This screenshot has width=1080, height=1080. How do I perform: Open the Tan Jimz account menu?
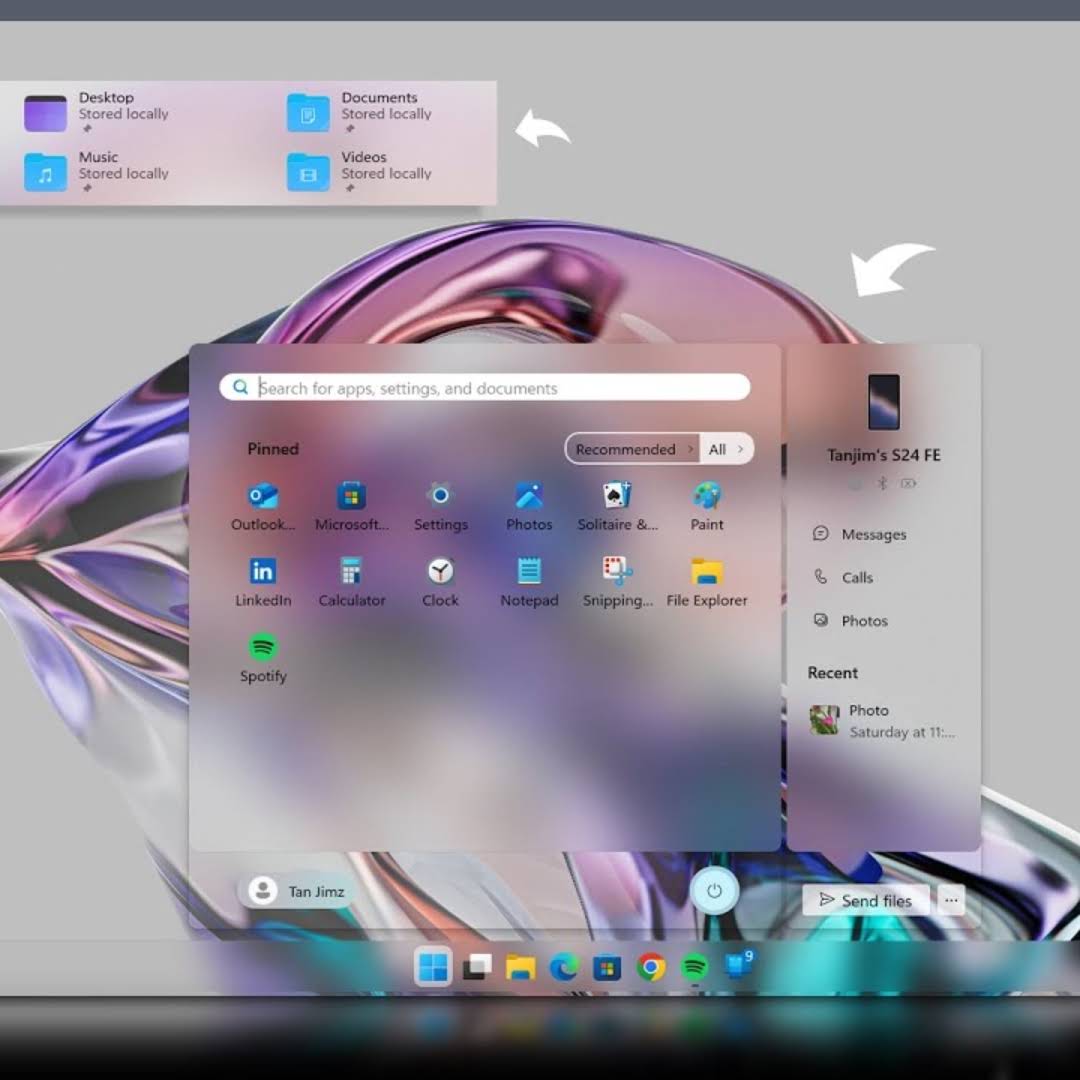pyautogui.click(x=297, y=891)
